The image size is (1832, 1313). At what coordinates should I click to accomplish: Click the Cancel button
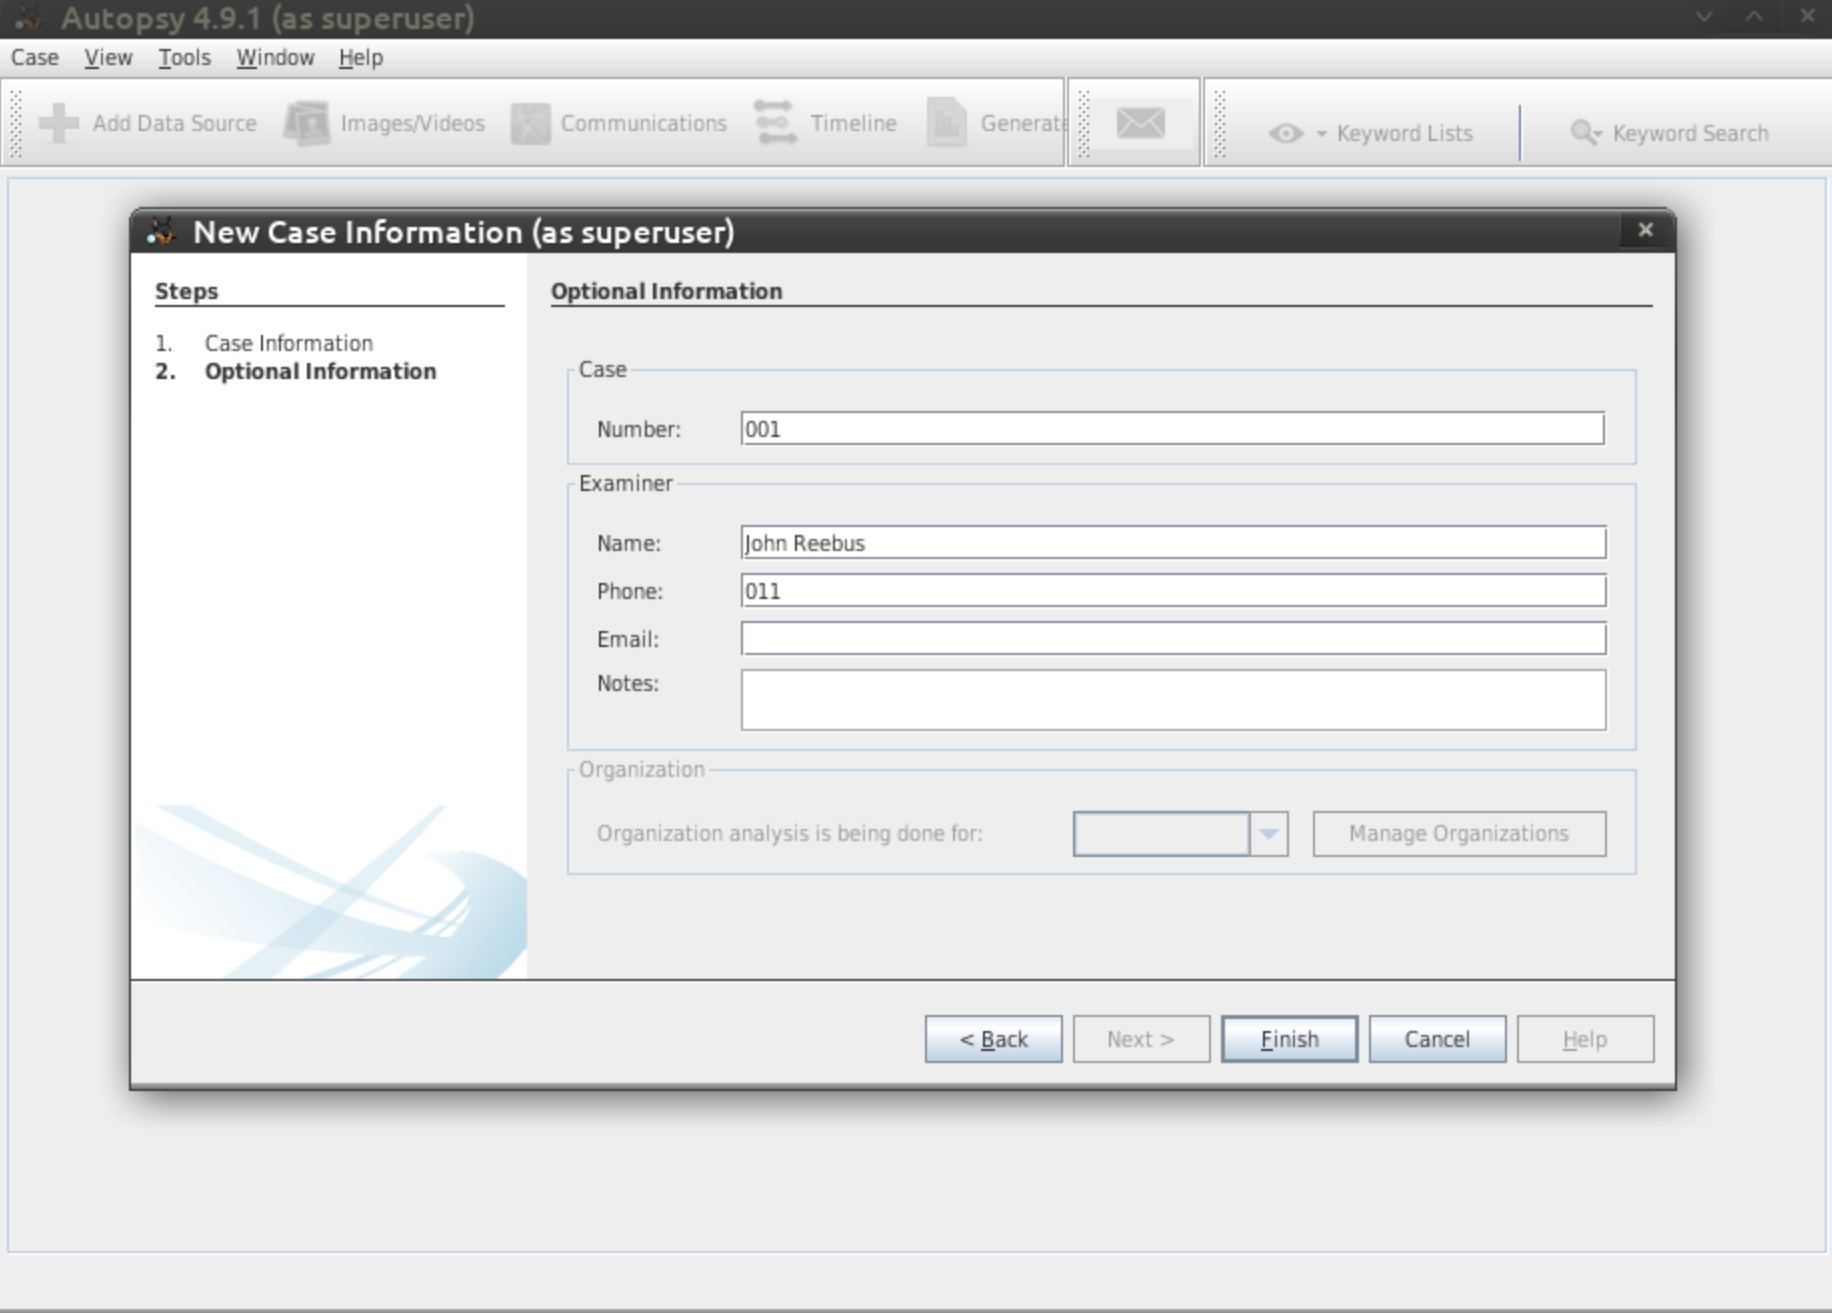pos(1437,1039)
